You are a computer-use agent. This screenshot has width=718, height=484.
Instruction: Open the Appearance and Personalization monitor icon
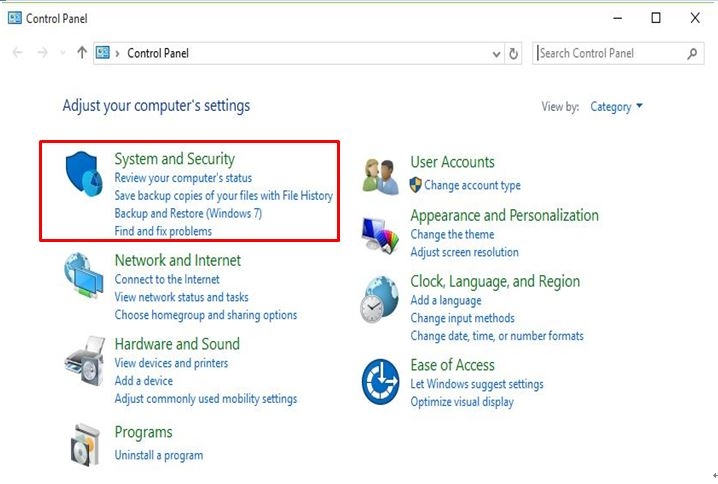pos(380,235)
